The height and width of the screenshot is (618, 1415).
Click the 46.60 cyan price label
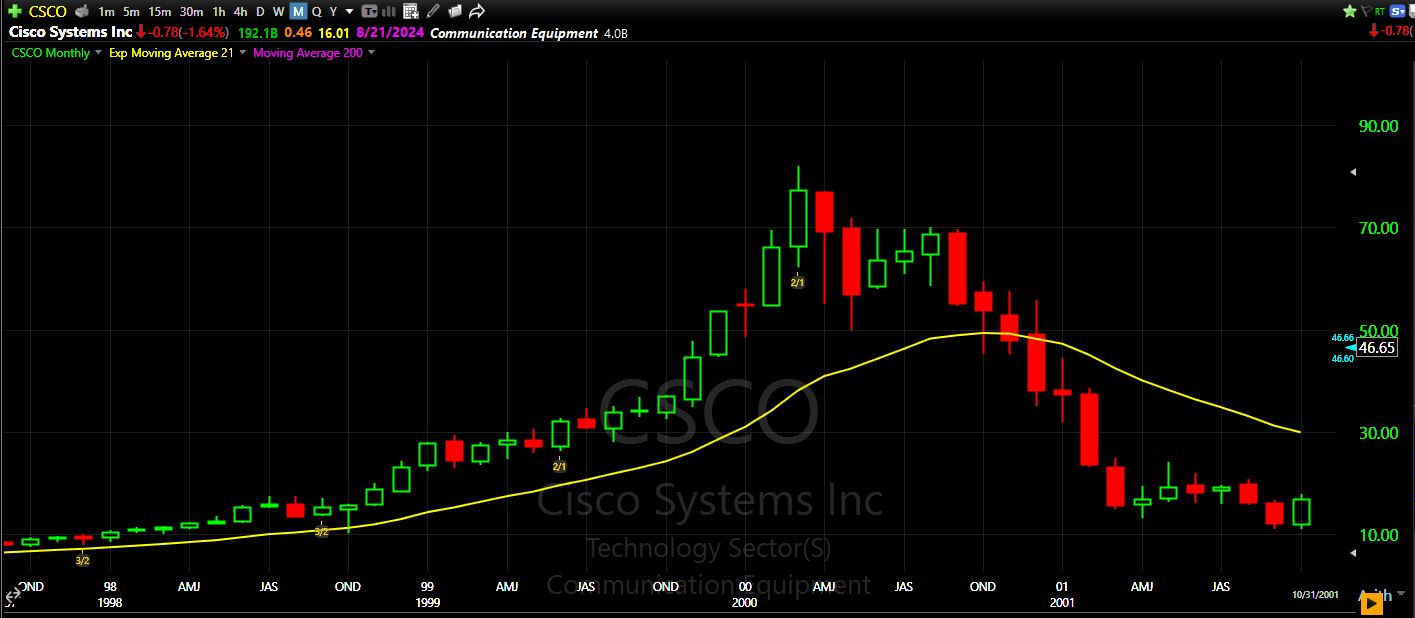tap(1342, 358)
